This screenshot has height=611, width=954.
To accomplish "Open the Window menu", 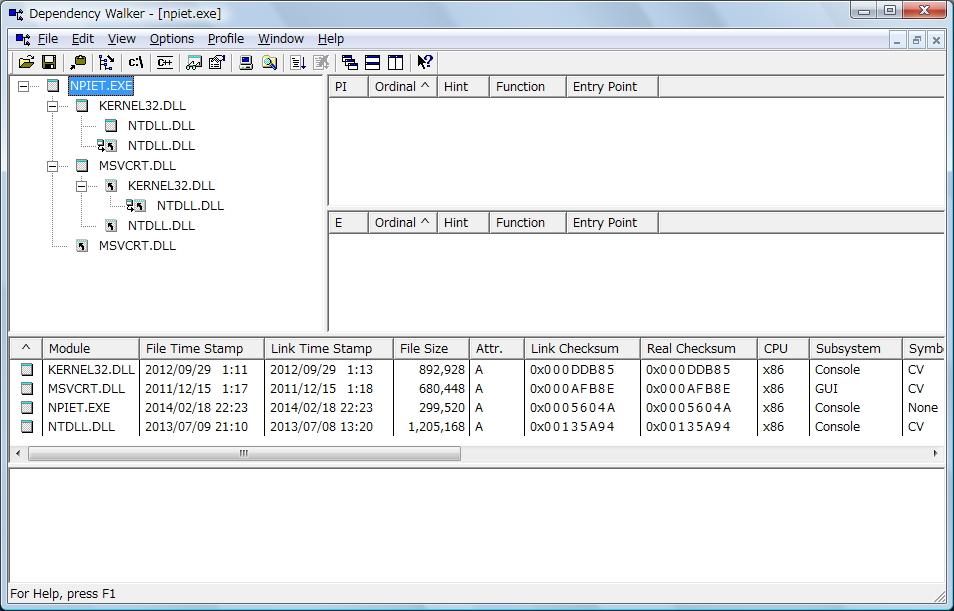I will tap(280, 39).
